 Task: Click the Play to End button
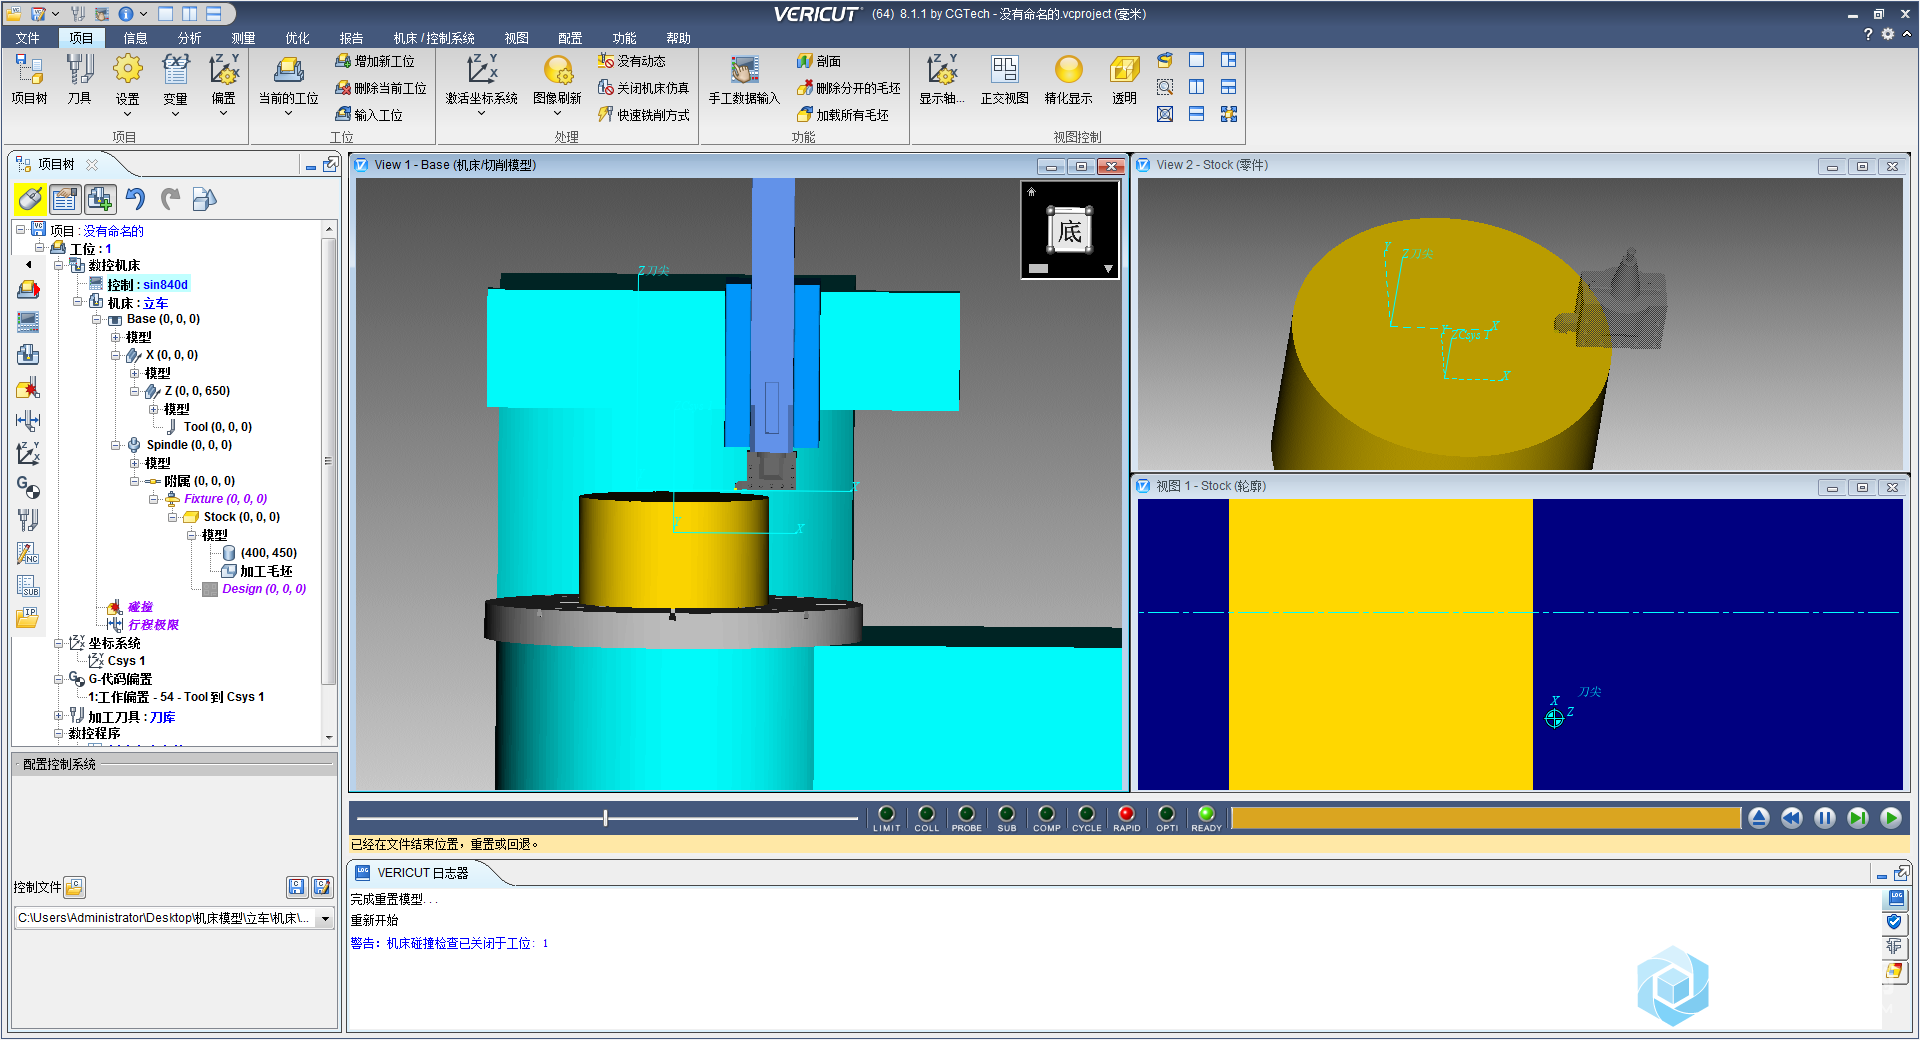point(1890,818)
